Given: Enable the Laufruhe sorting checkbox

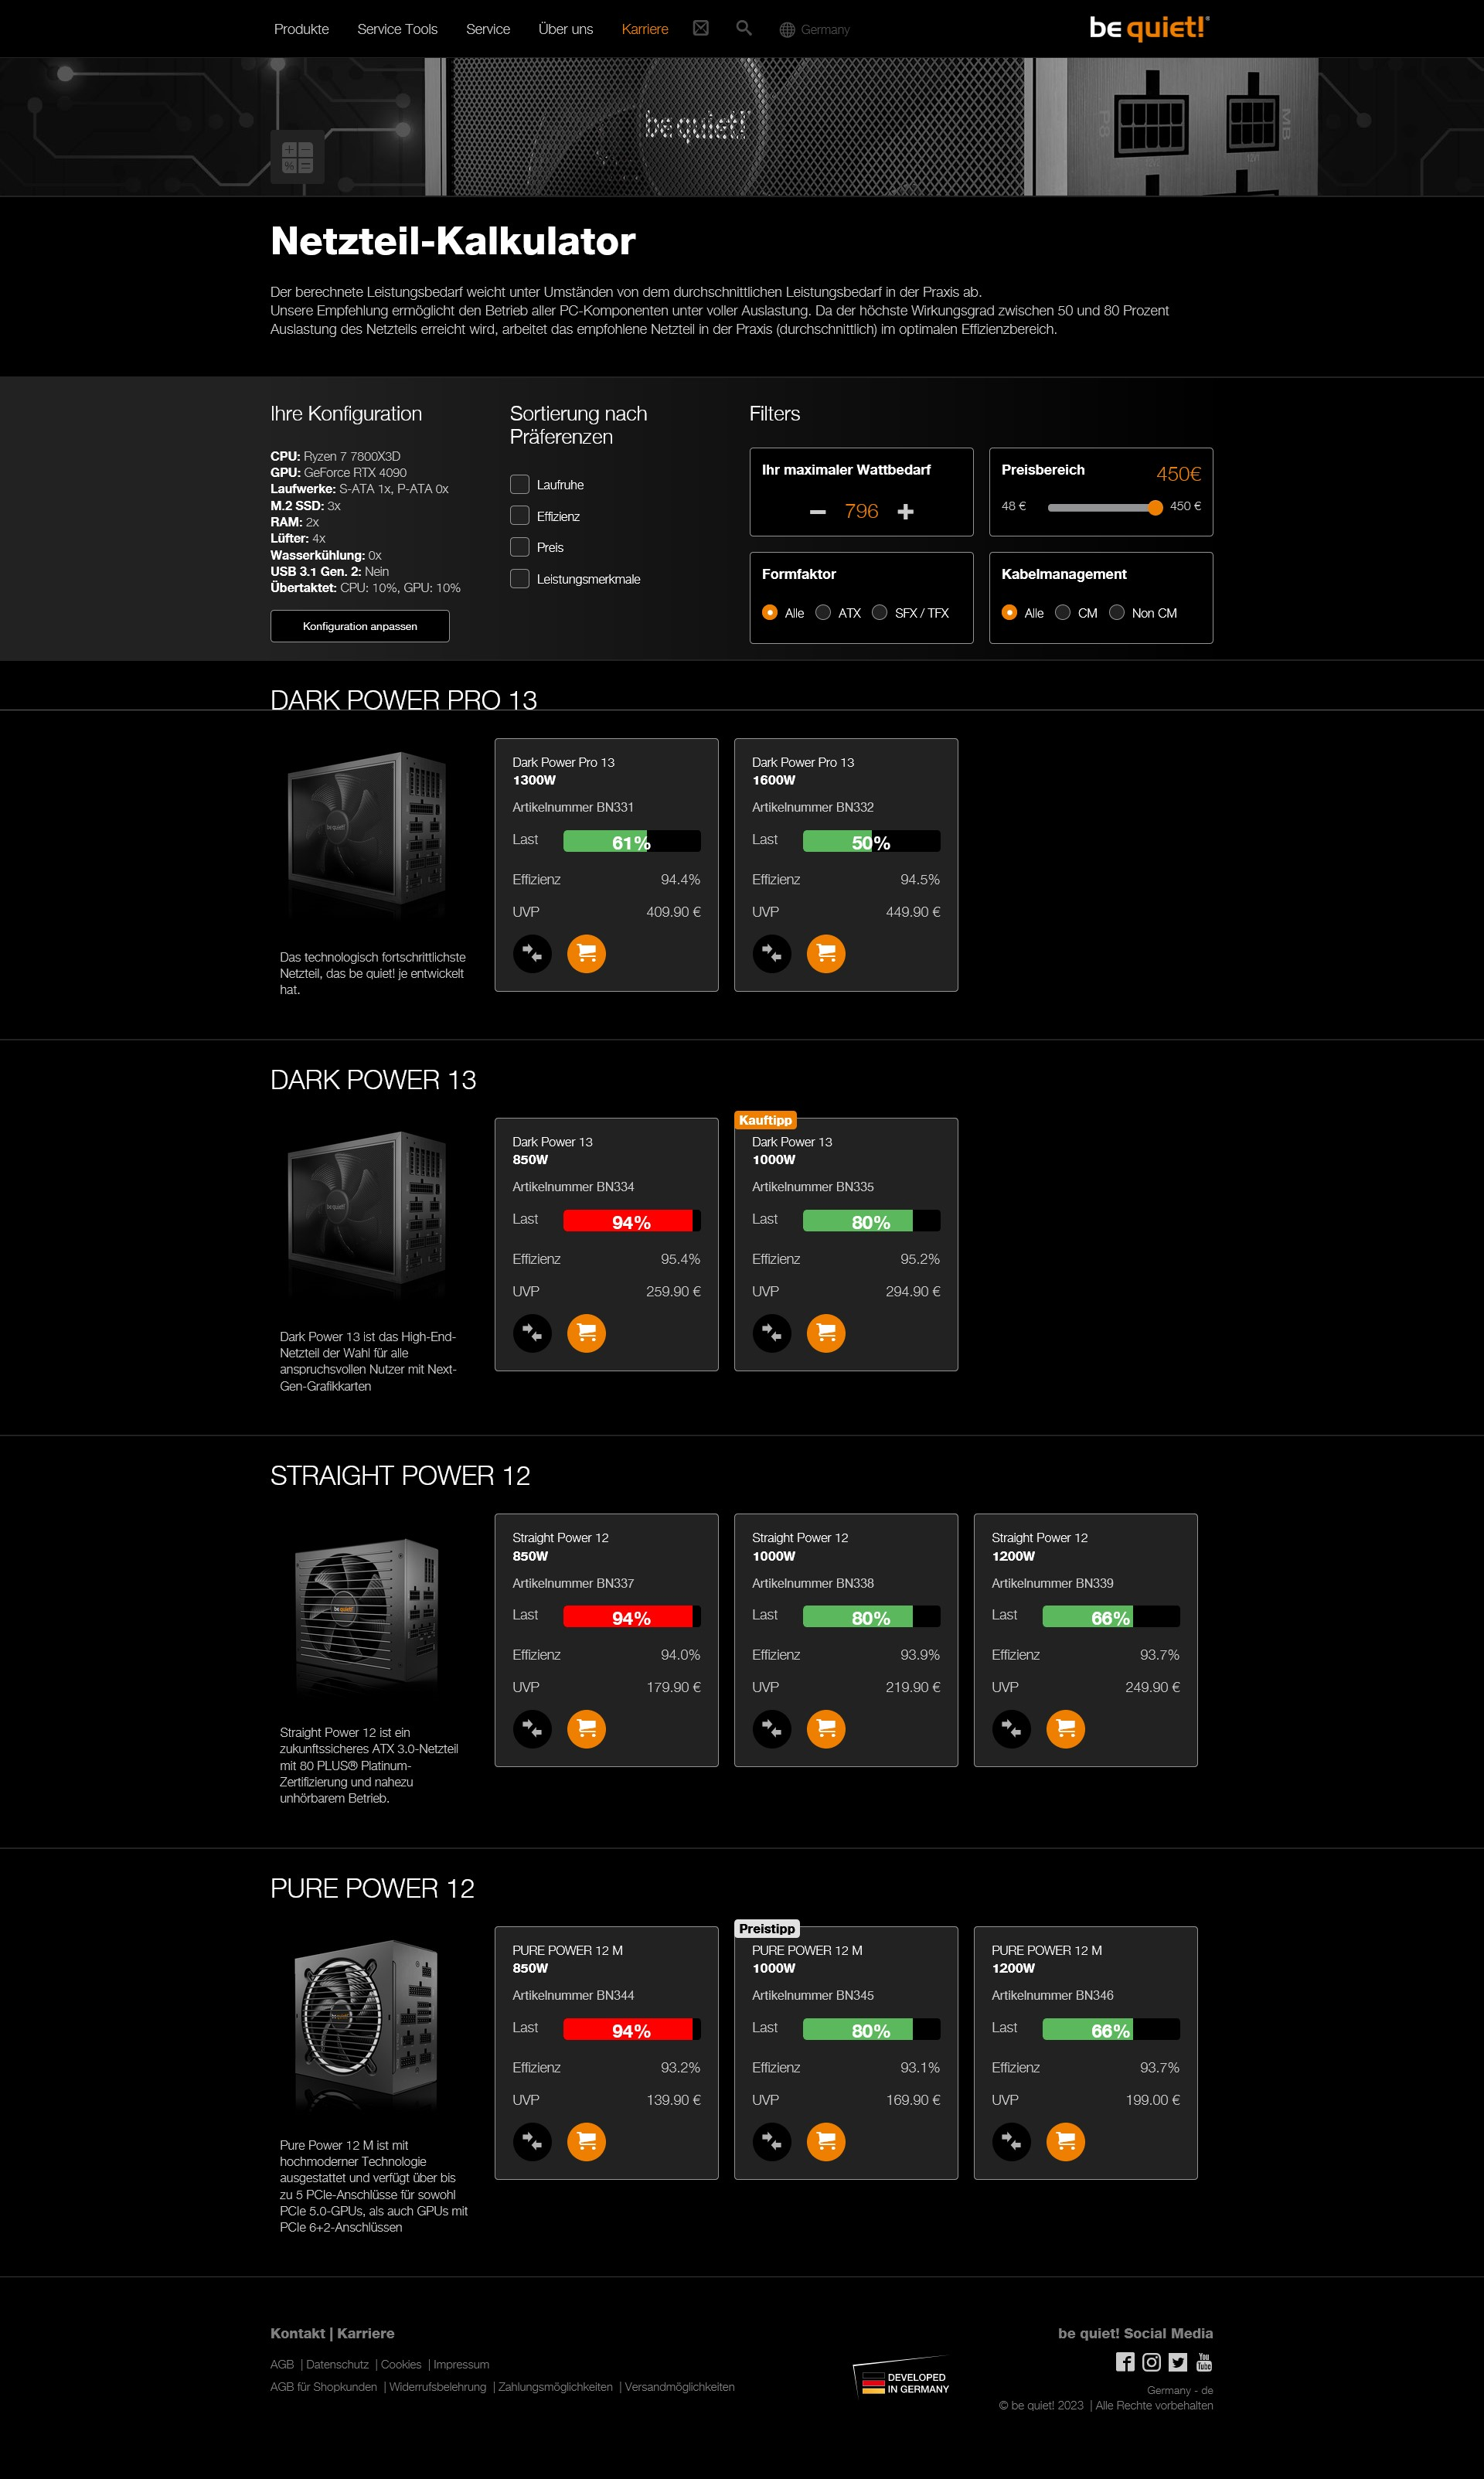Looking at the screenshot, I should [520, 484].
